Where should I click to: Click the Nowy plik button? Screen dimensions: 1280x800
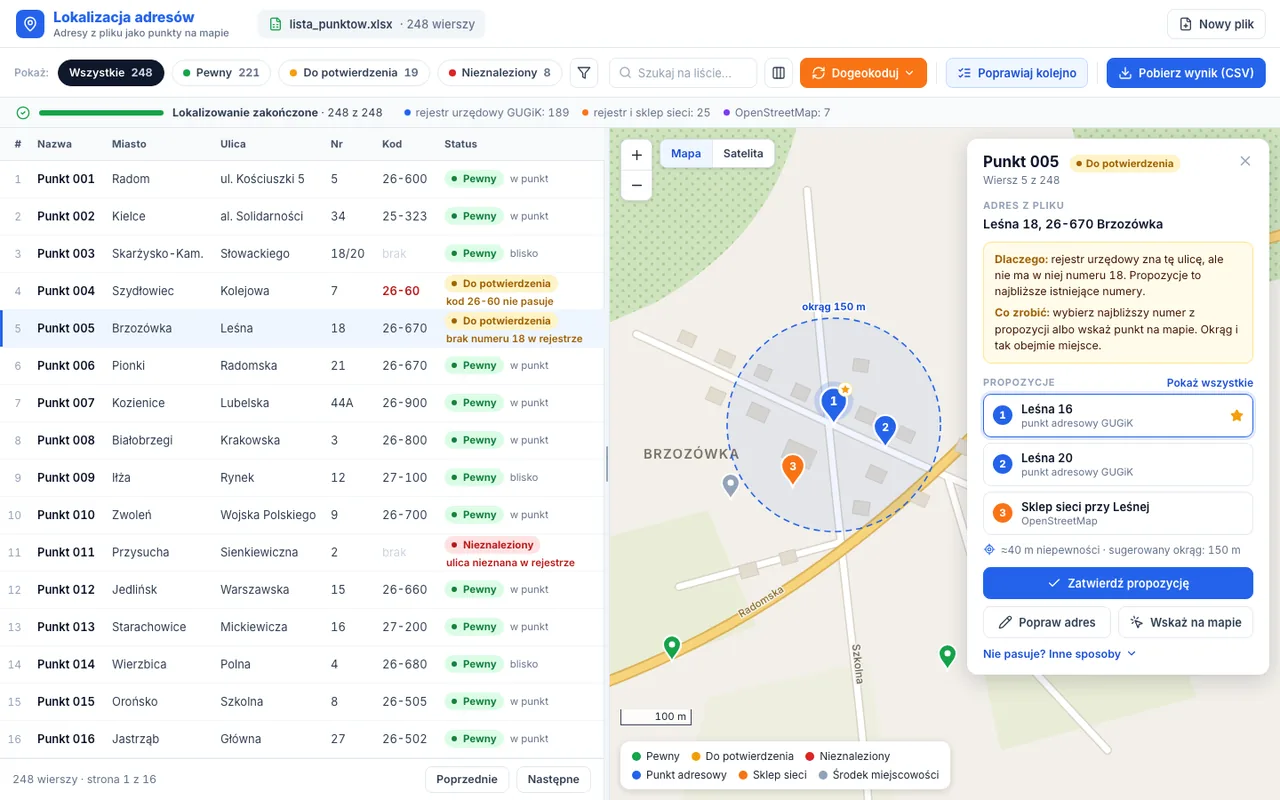[x=1216, y=24]
